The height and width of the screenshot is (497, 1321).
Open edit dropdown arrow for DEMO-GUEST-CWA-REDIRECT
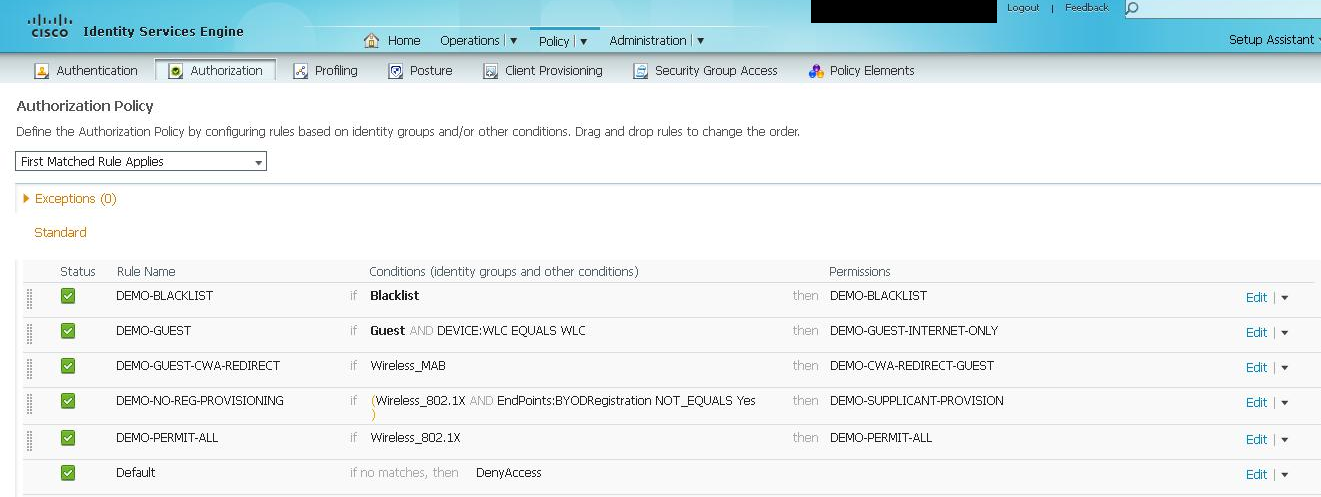pyautogui.click(x=1285, y=368)
